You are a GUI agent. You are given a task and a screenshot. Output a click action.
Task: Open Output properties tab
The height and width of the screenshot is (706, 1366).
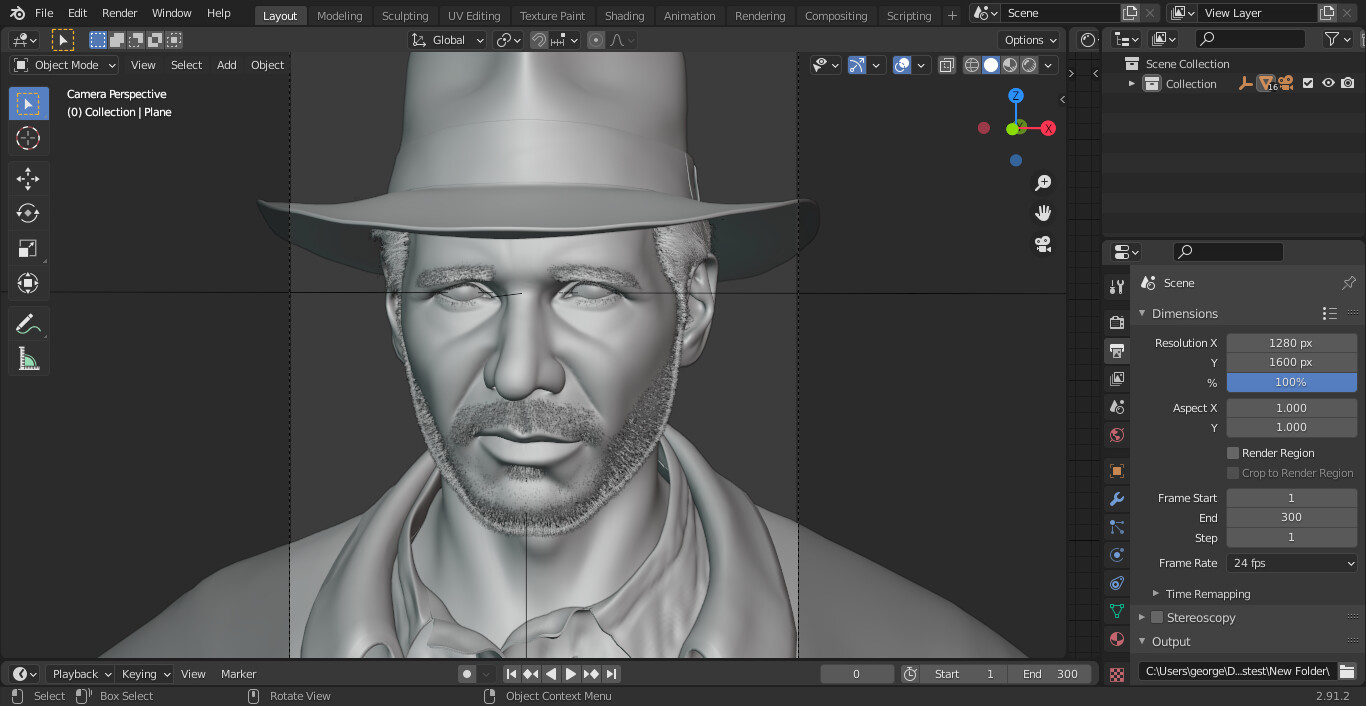pos(1117,350)
